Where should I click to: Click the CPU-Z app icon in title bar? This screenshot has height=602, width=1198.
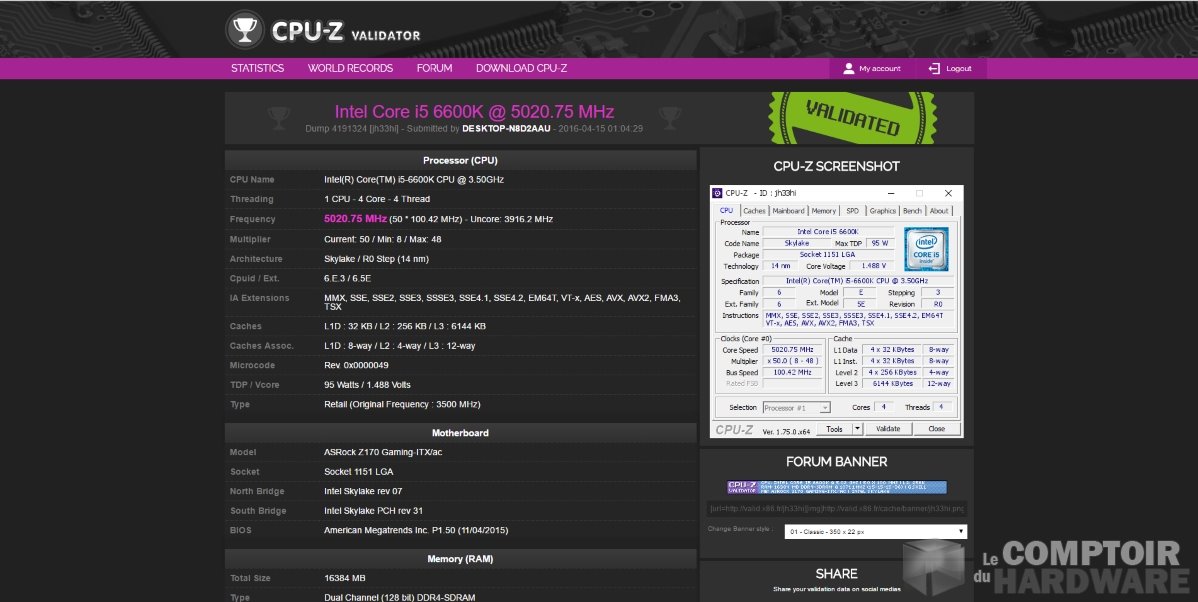coord(717,193)
